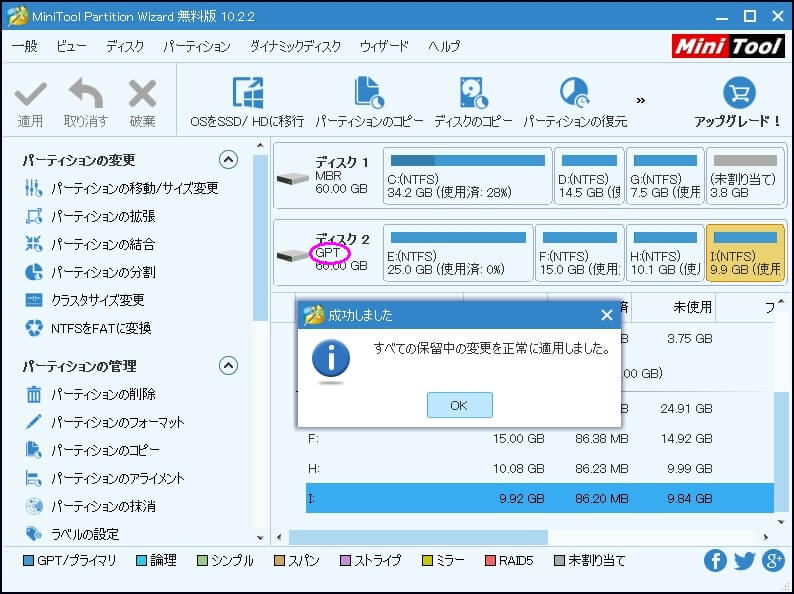Open the ヘルプ menu
794x594 pixels.
point(444,46)
